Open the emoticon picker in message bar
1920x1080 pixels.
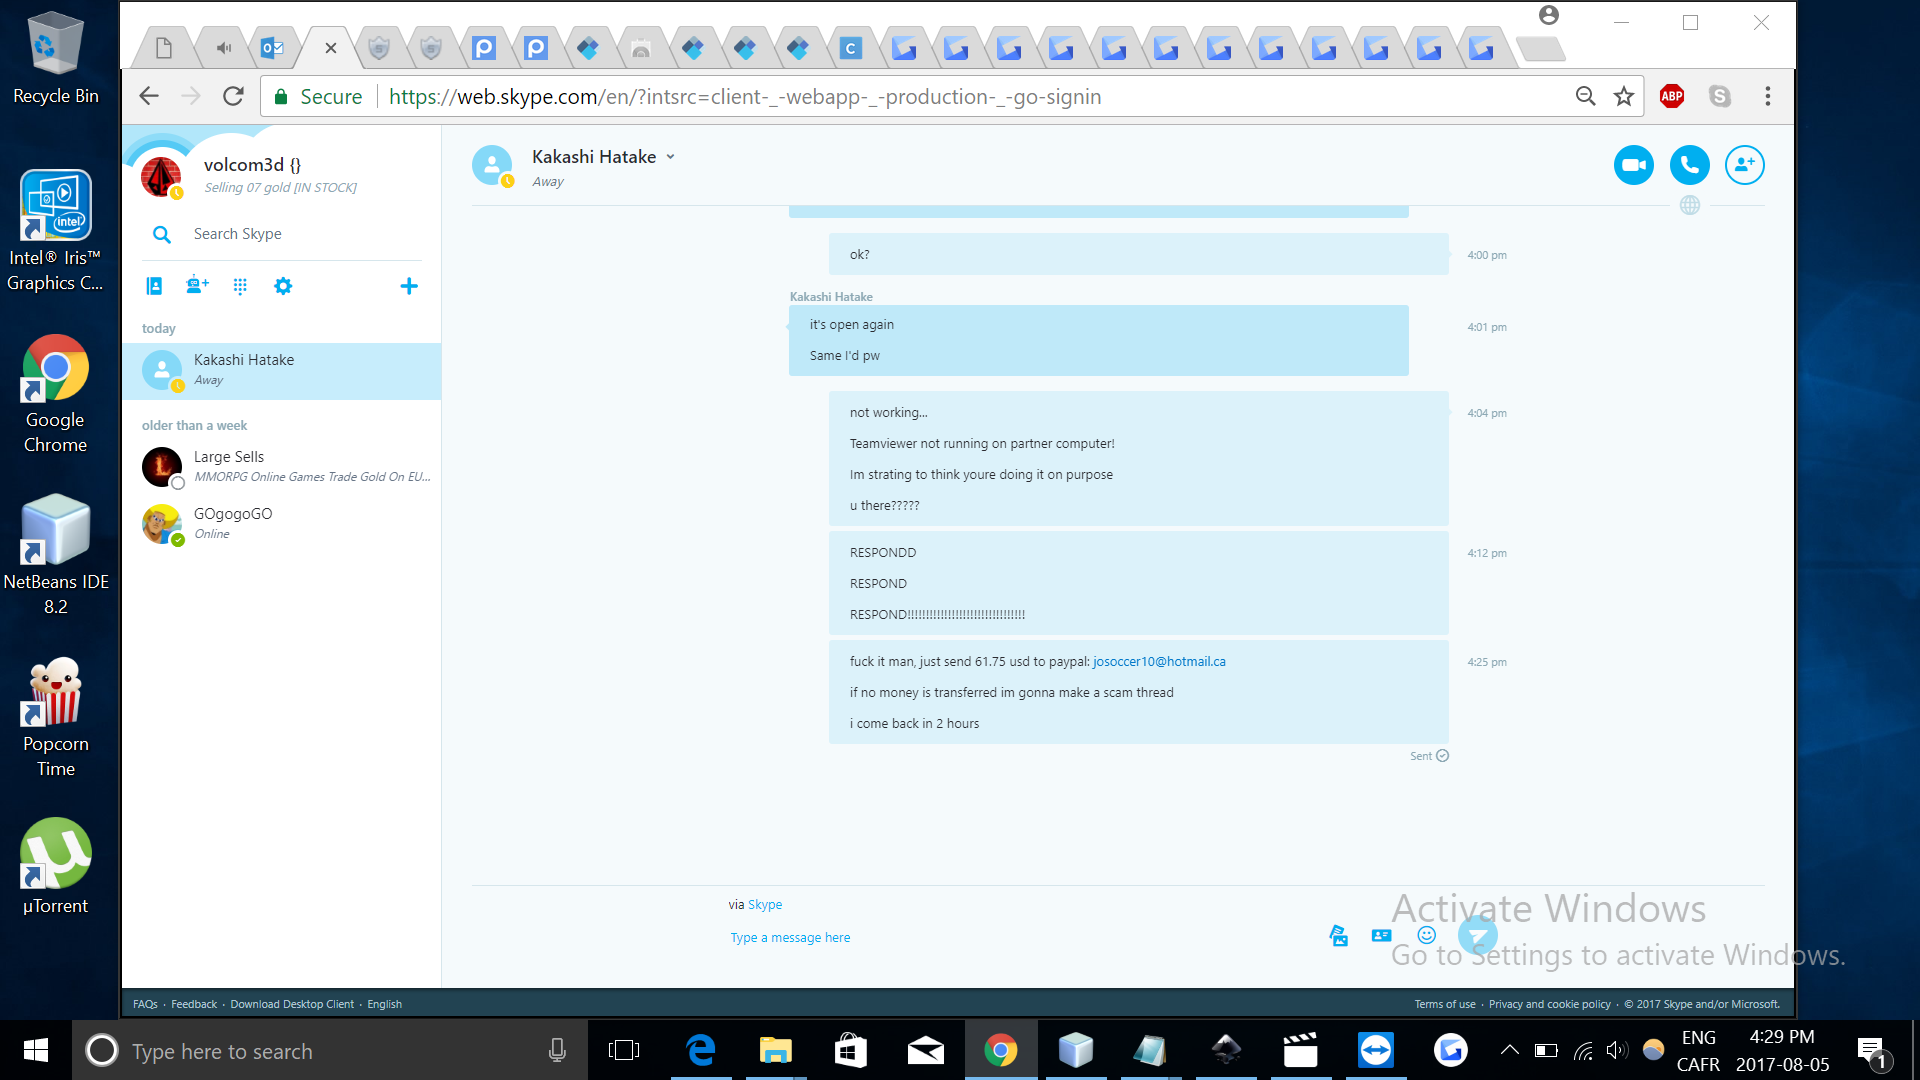pos(1426,935)
